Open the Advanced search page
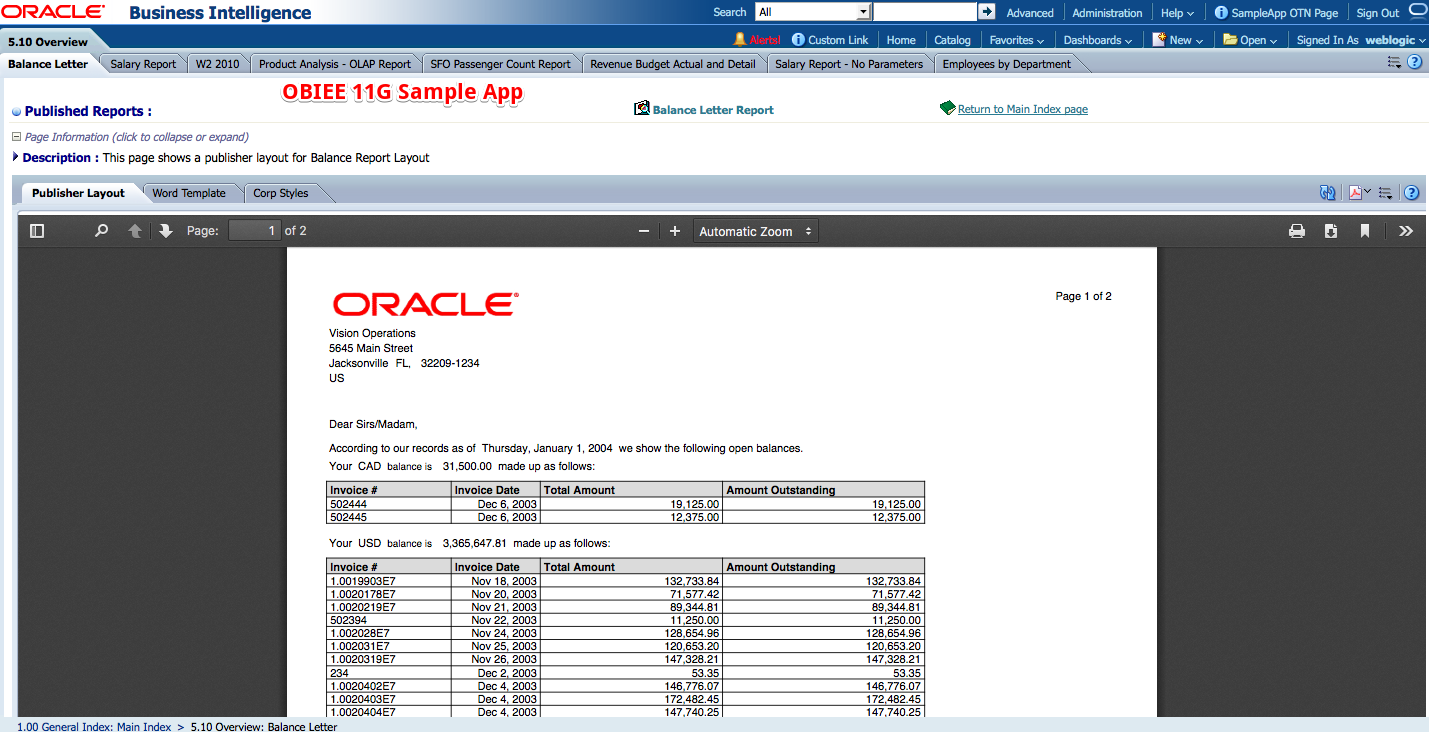This screenshot has width=1429, height=732. pyautogui.click(x=1030, y=12)
